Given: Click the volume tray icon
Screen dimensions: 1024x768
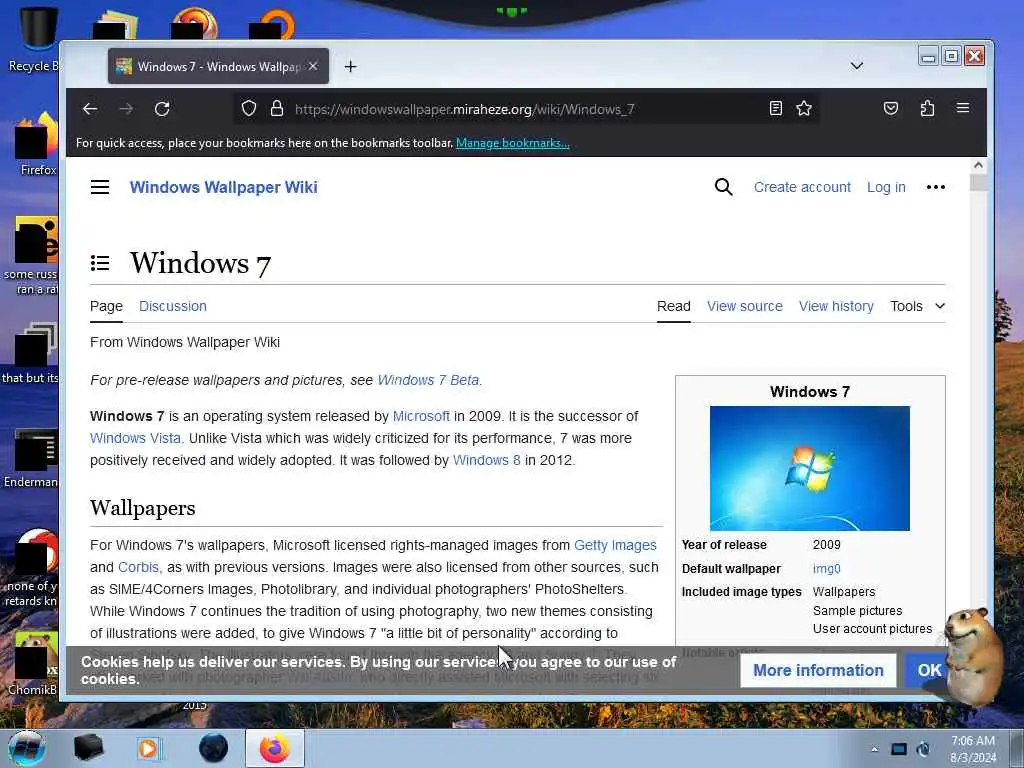Looking at the screenshot, I should tap(923, 750).
